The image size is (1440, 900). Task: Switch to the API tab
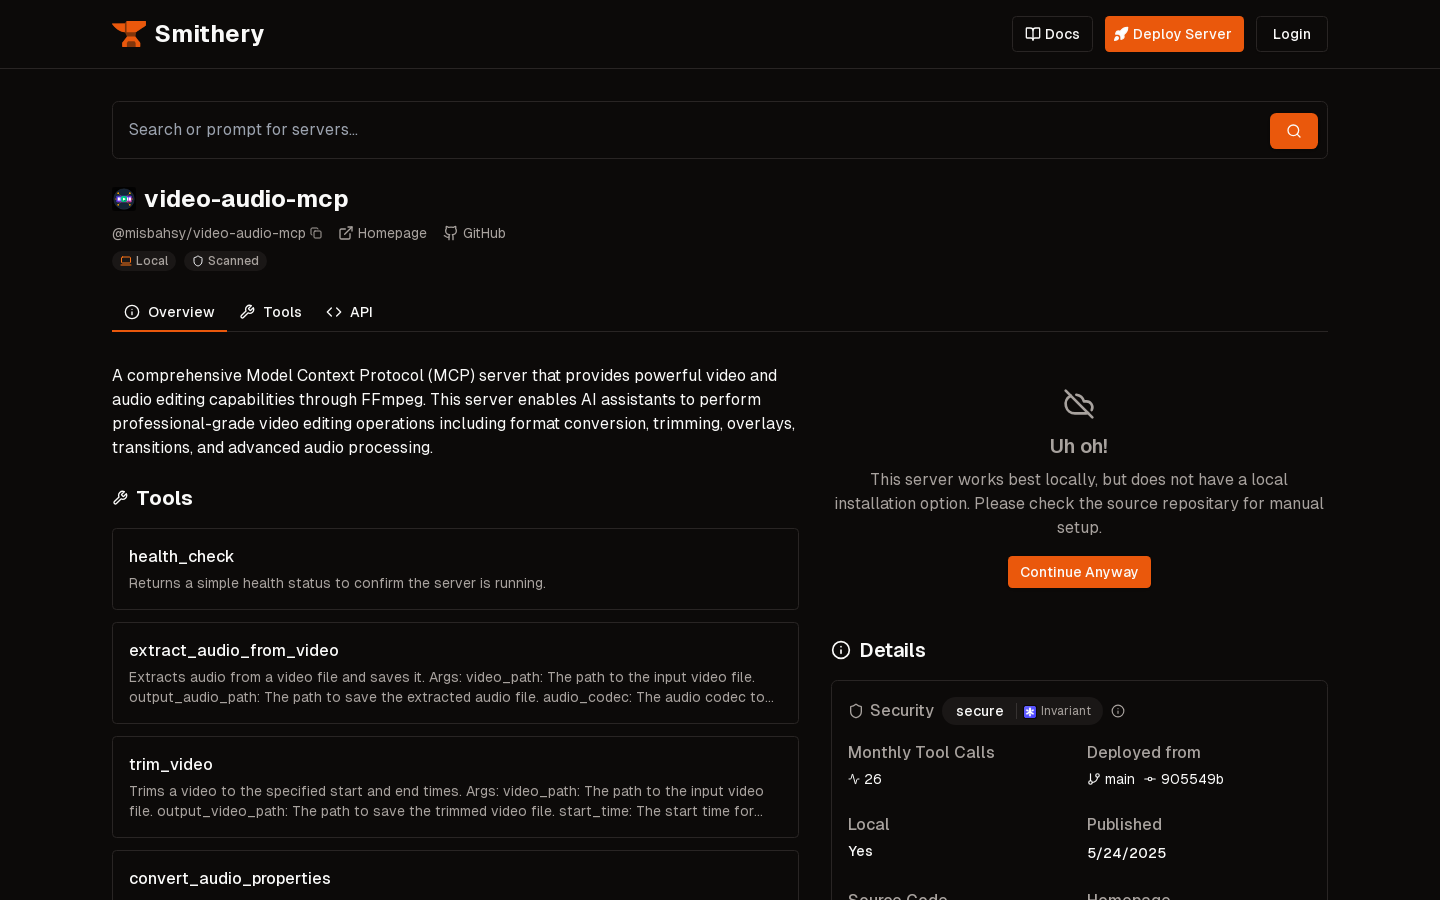point(349,312)
